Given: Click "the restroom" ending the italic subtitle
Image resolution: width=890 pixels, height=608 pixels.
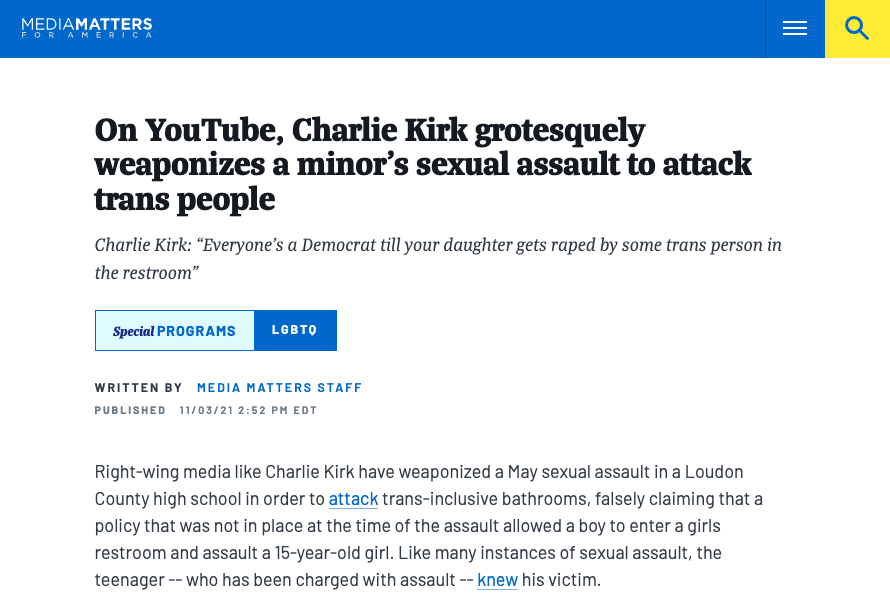Looking at the screenshot, I should click(147, 272).
